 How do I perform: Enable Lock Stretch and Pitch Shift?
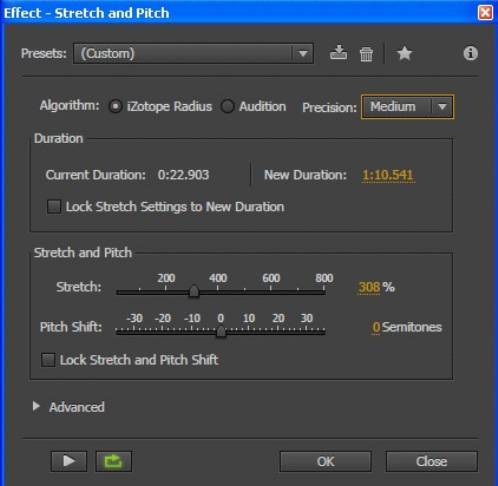point(48,360)
